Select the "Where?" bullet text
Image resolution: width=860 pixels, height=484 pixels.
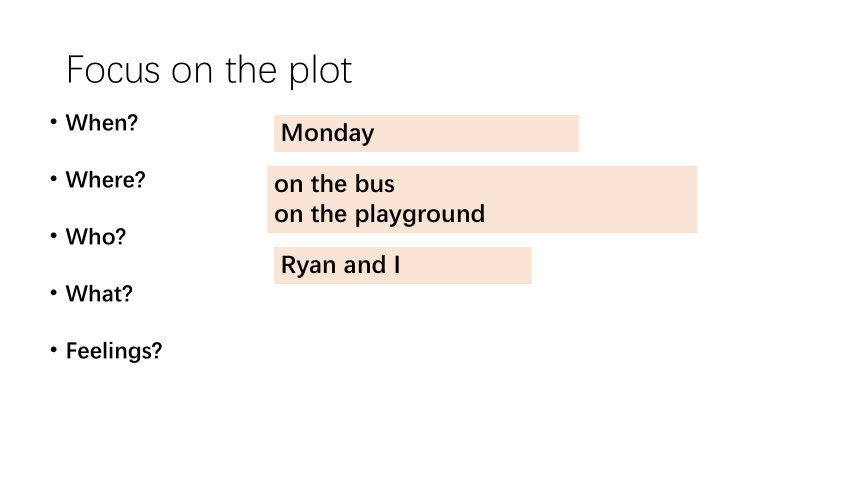pos(105,179)
